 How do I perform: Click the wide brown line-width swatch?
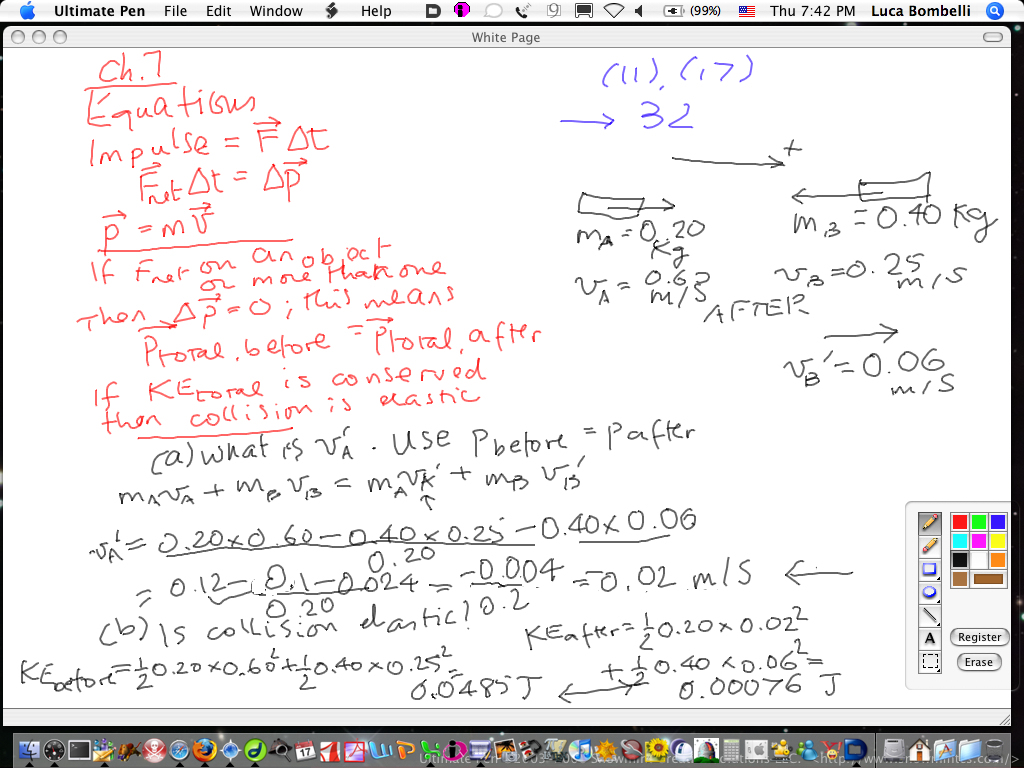coord(988,579)
